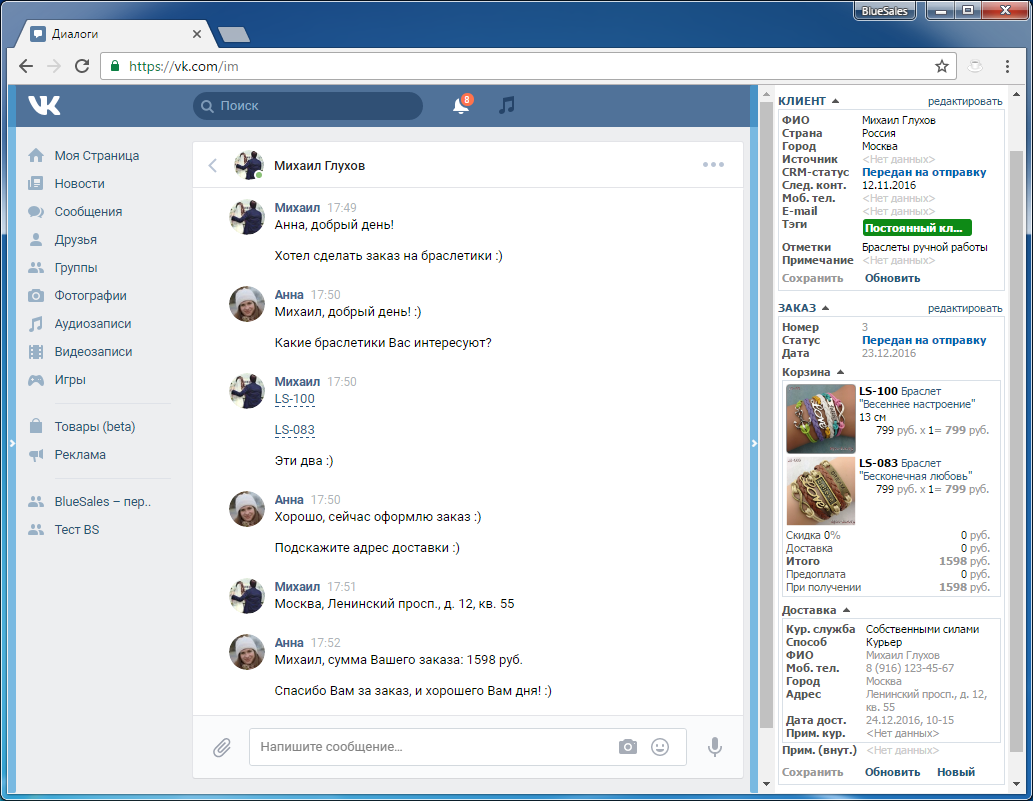
Task: Click the LS-100 link in the chat
Action: point(294,399)
